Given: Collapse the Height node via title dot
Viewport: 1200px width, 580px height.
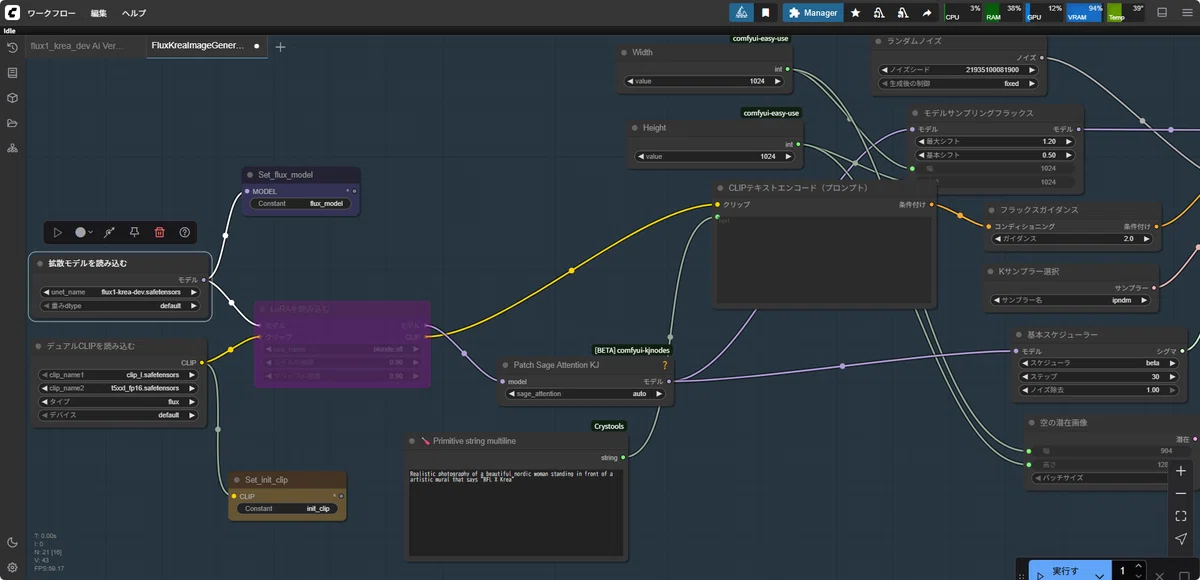Looking at the screenshot, I should [634, 128].
